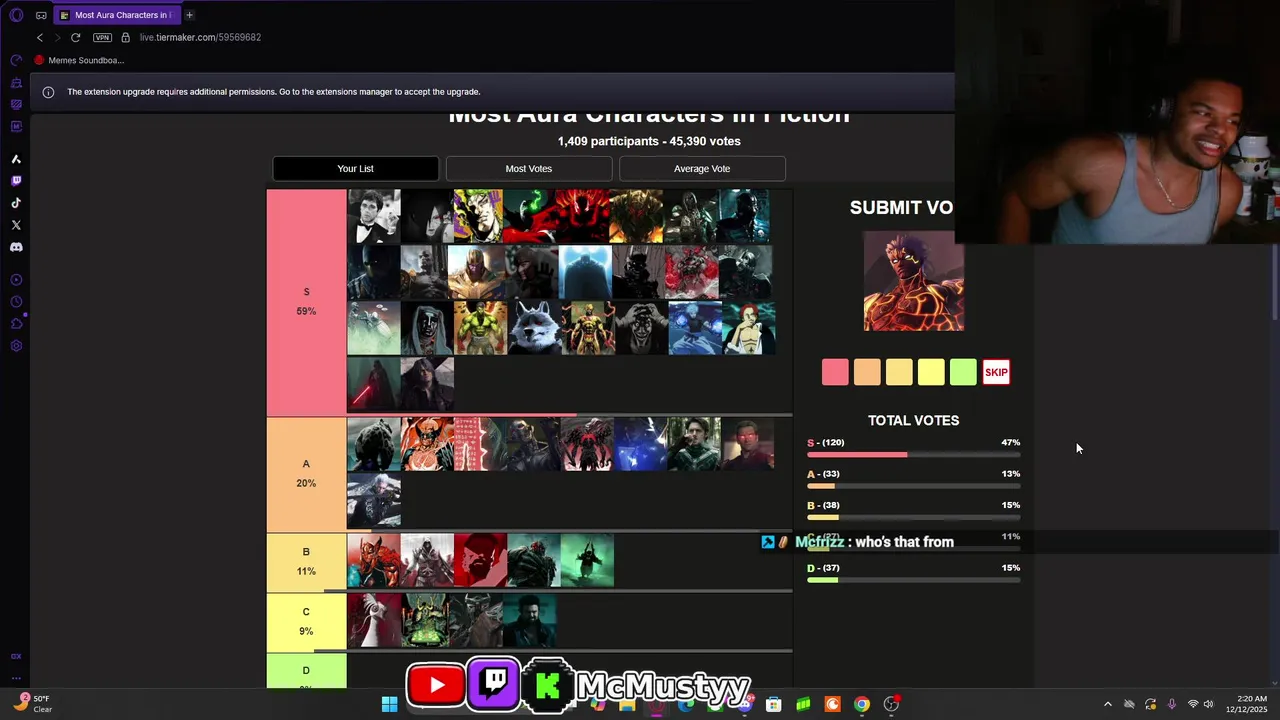This screenshot has width=1280, height=720.
Task: Open volume control in system tray
Action: pos(1208,704)
